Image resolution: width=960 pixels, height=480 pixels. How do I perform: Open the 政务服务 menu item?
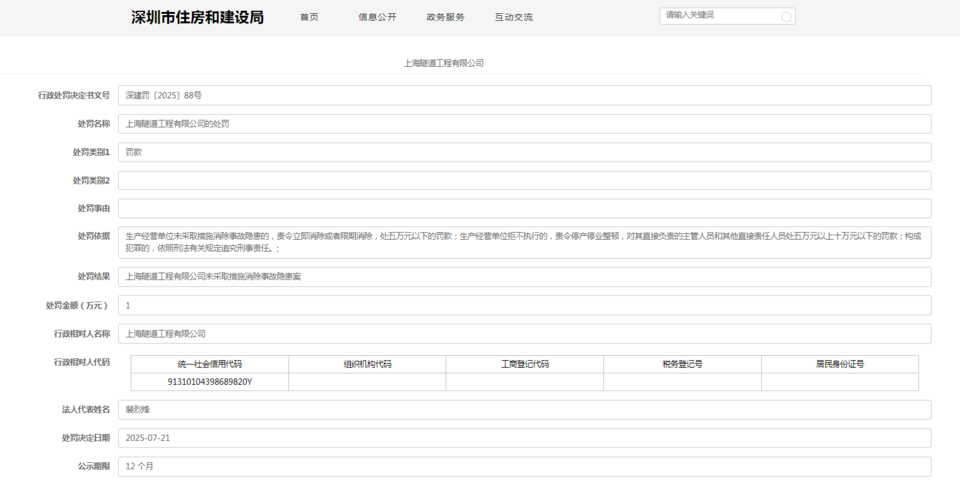click(446, 17)
